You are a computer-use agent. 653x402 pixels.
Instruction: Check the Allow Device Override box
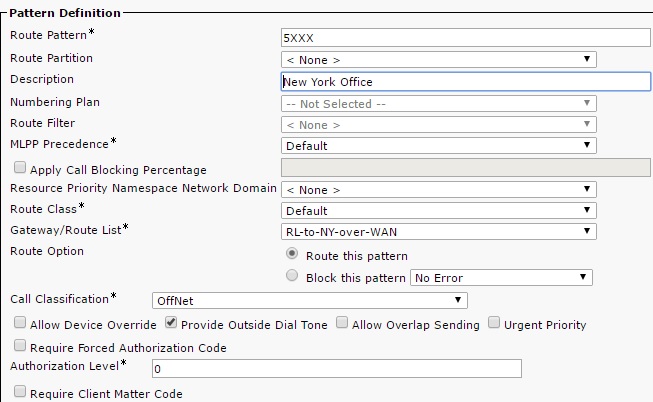tap(20, 322)
